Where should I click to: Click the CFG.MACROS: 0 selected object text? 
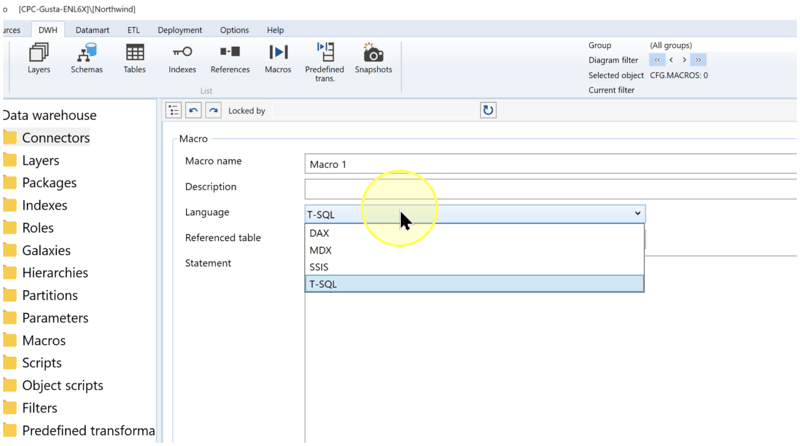[x=679, y=75]
